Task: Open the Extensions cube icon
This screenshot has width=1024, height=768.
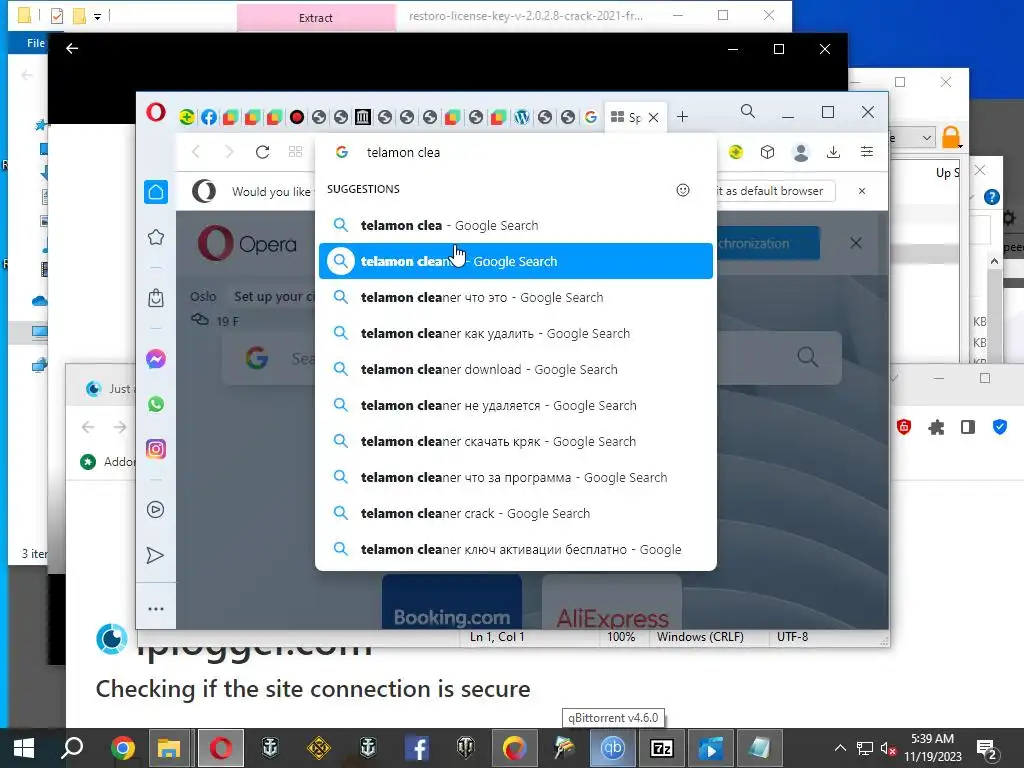Action: click(767, 152)
